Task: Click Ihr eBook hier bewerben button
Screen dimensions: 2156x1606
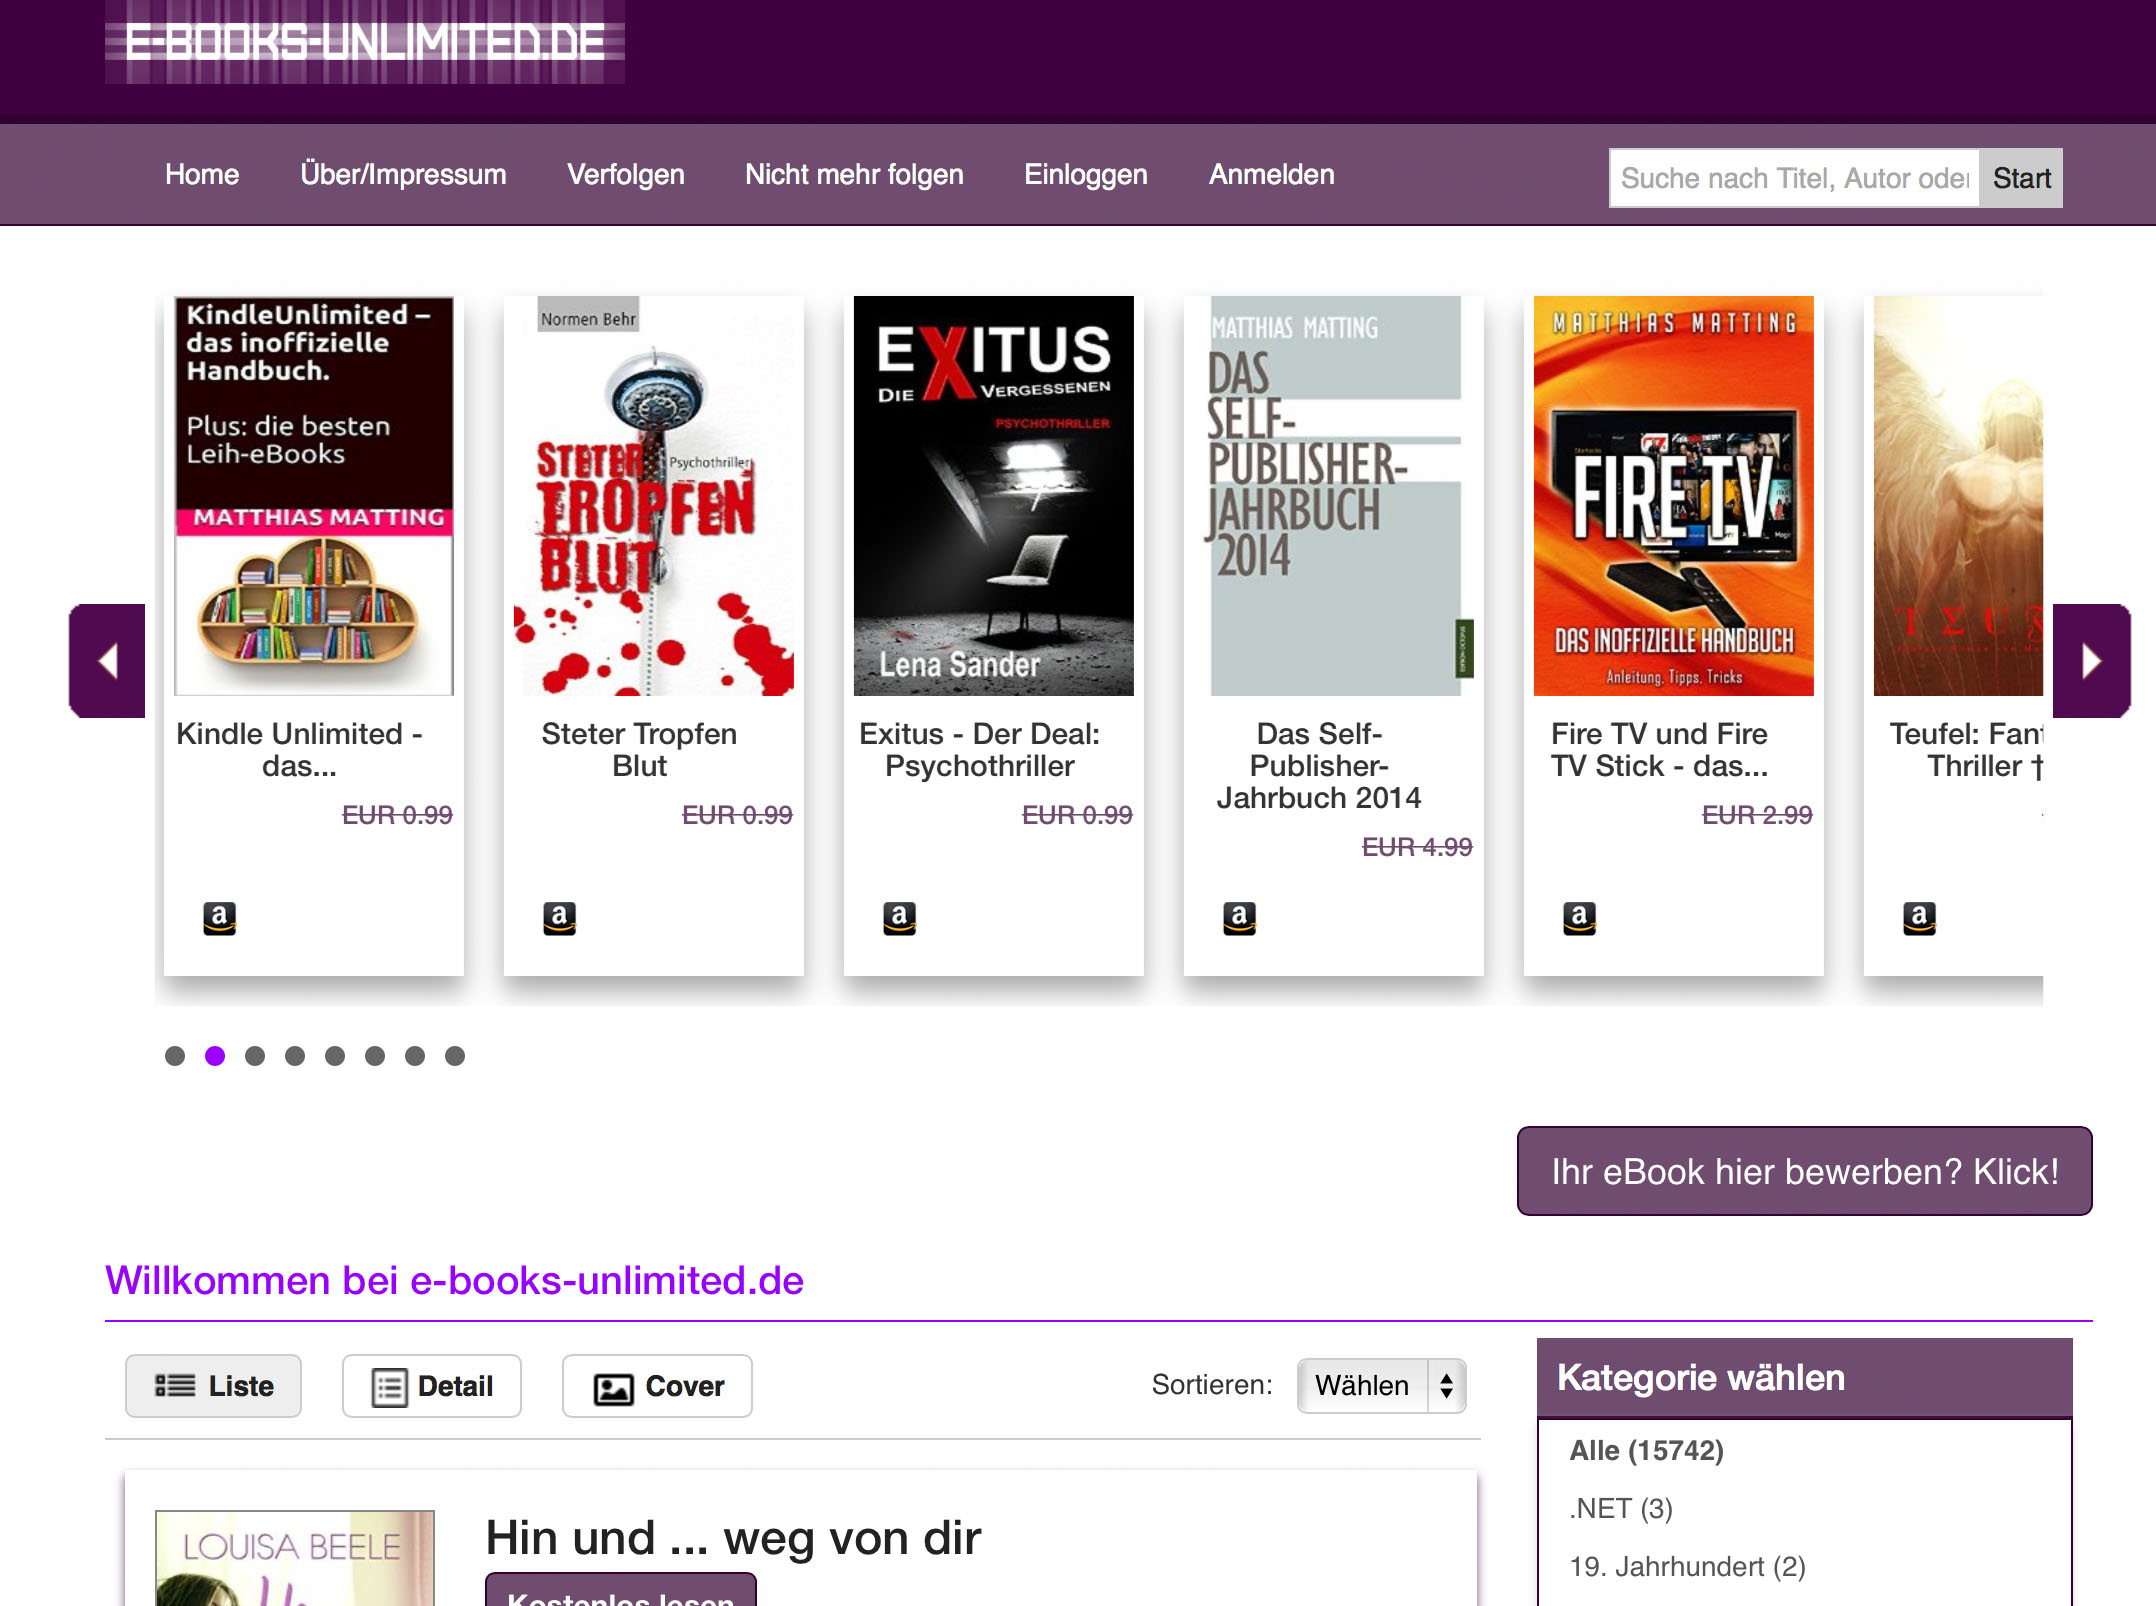Action: tap(1805, 1171)
